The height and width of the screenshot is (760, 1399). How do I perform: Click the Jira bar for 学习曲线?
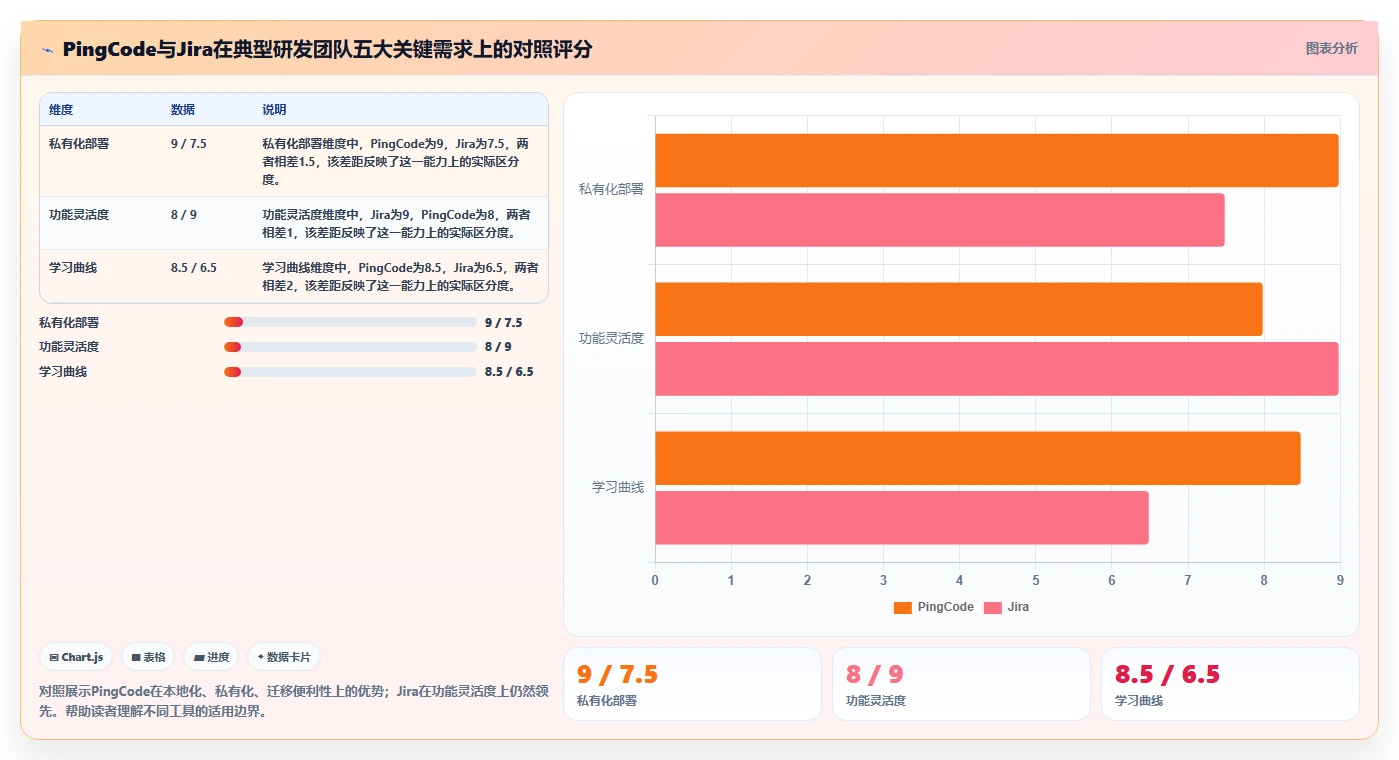tap(901, 517)
